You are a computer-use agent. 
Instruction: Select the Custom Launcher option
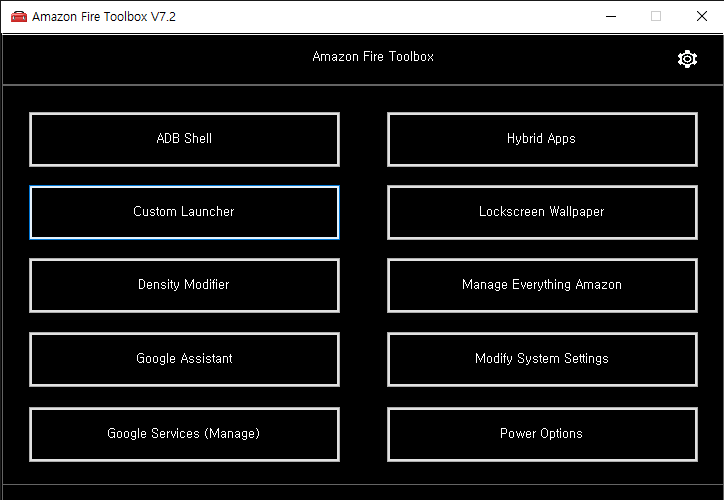point(184,212)
